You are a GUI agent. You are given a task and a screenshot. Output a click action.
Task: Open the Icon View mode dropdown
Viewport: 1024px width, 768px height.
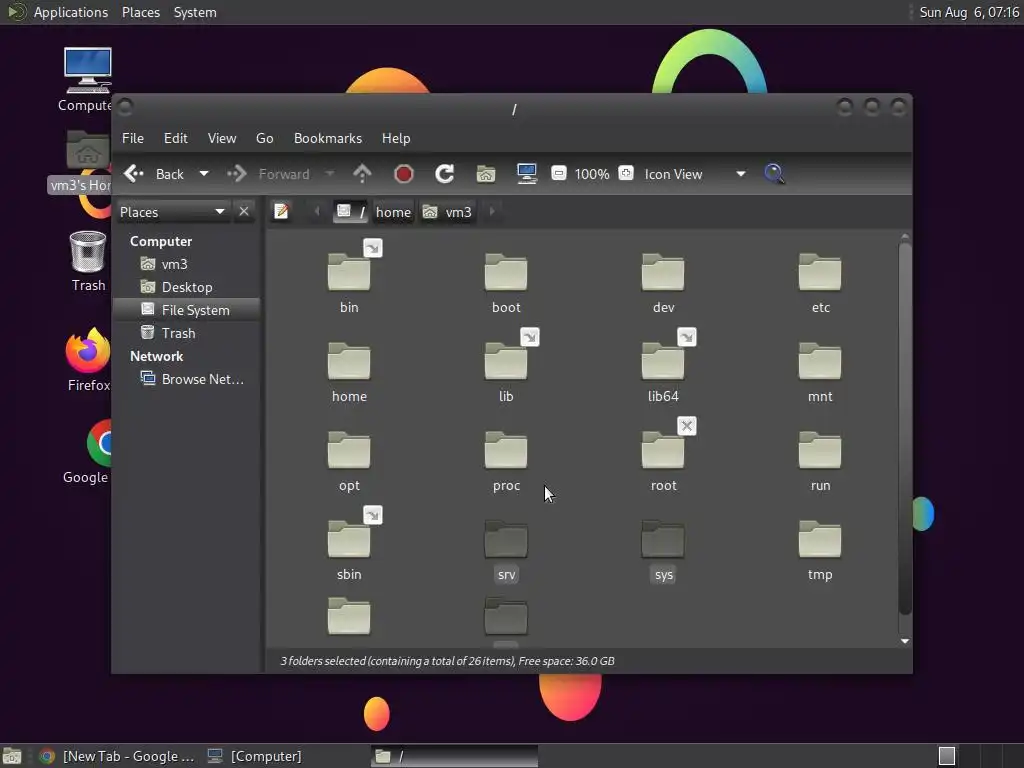point(695,174)
